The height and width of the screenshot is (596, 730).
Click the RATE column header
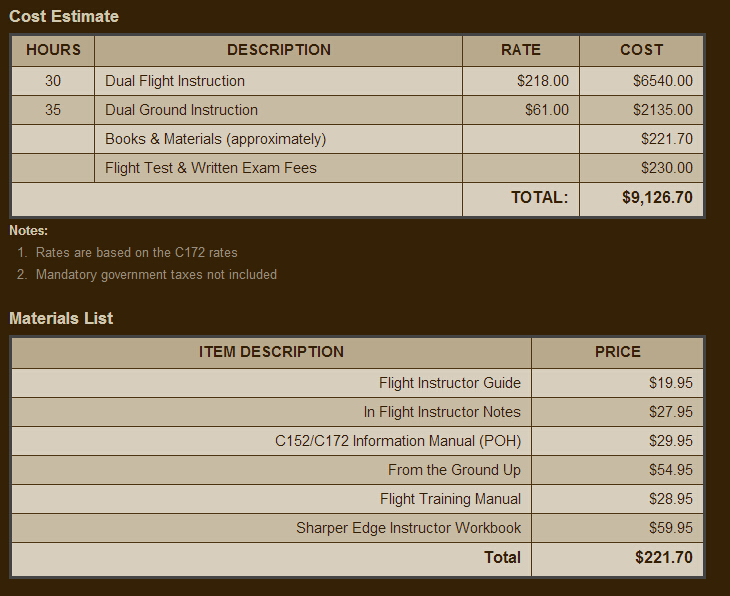pos(521,50)
